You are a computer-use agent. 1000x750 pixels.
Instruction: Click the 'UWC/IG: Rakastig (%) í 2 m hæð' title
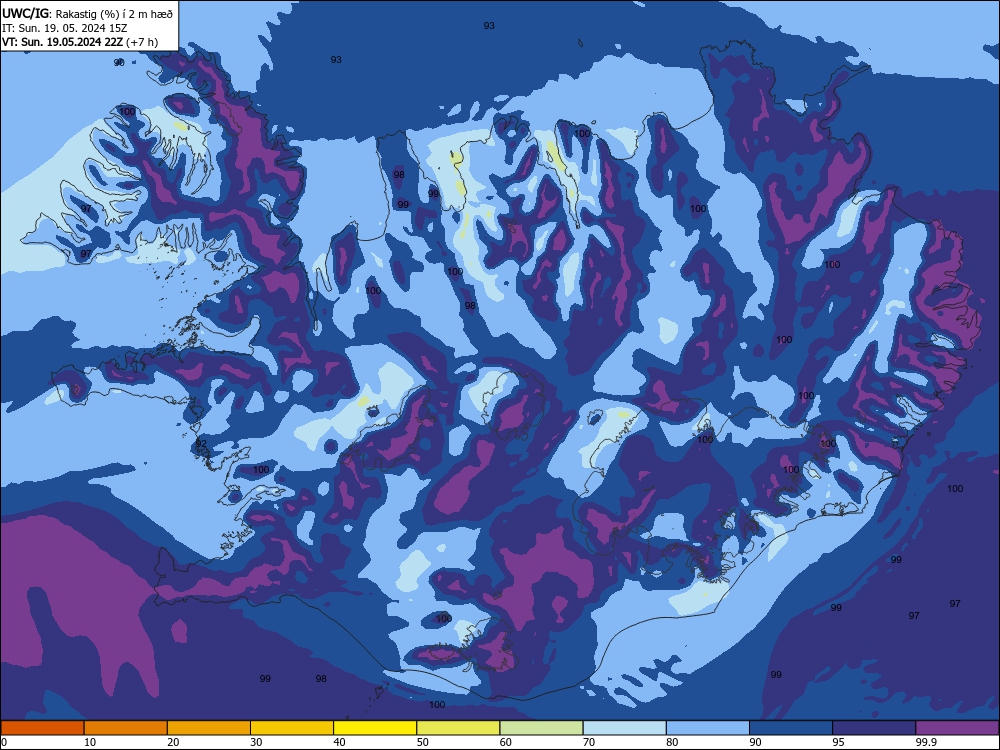[x=87, y=13]
